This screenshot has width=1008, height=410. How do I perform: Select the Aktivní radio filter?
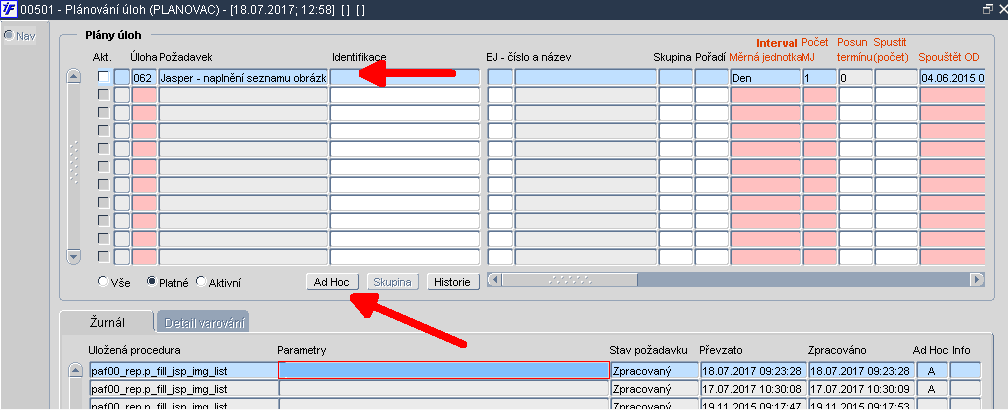pos(201,281)
